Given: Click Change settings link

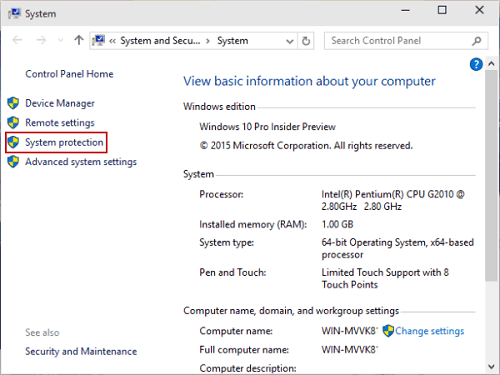Looking at the screenshot, I should click(x=430, y=331).
